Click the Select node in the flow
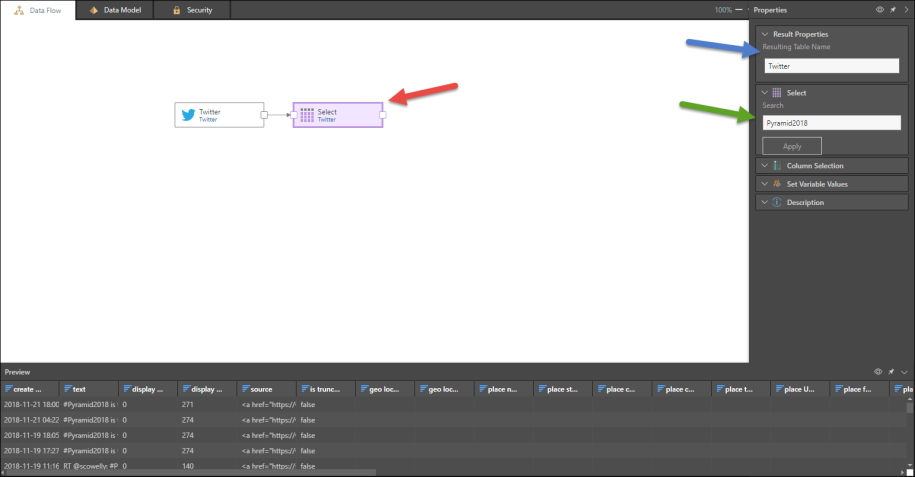 (337, 115)
